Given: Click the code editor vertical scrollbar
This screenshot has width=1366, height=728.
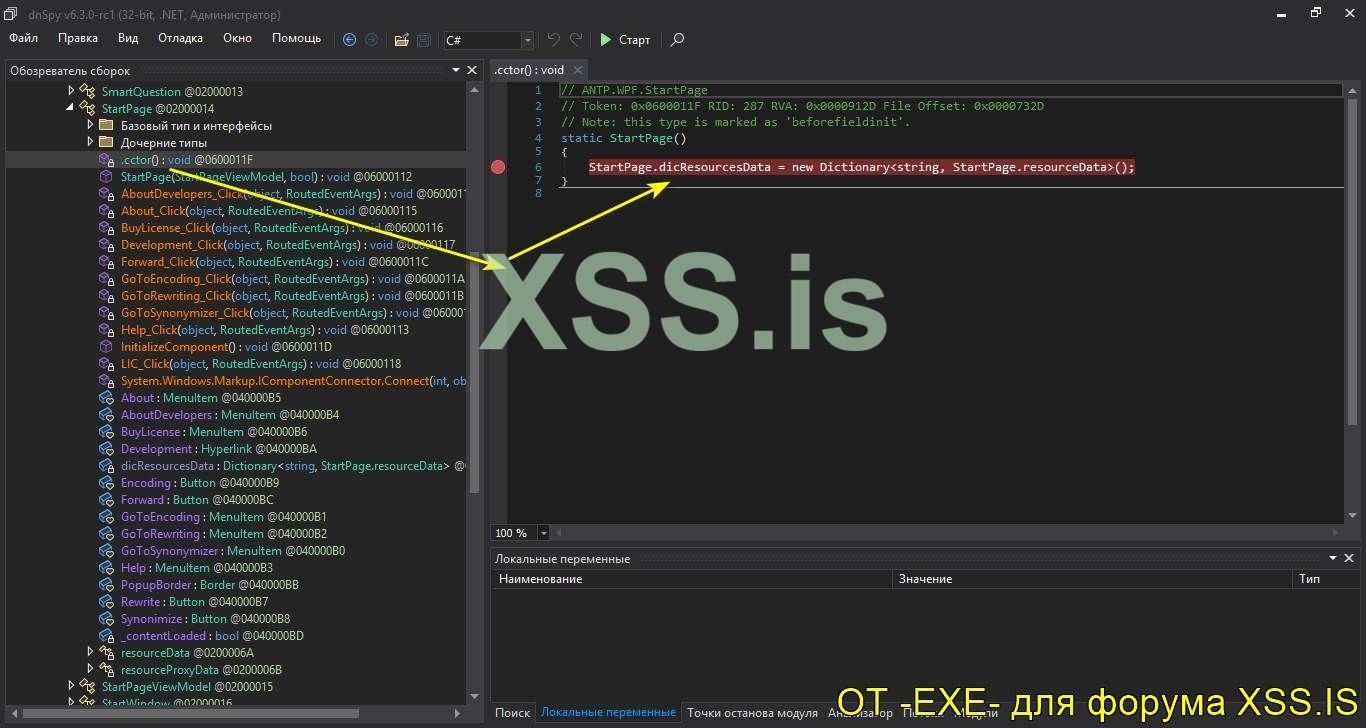Looking at the screenshot, I should click(1353, 260).
